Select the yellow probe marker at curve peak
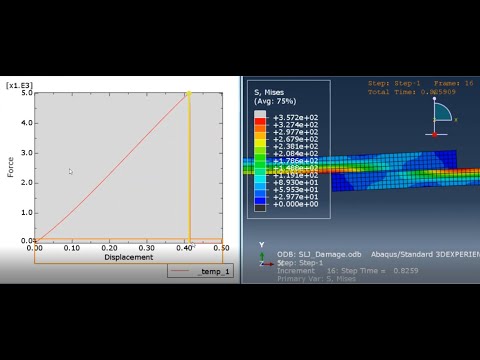 [189, 94]
